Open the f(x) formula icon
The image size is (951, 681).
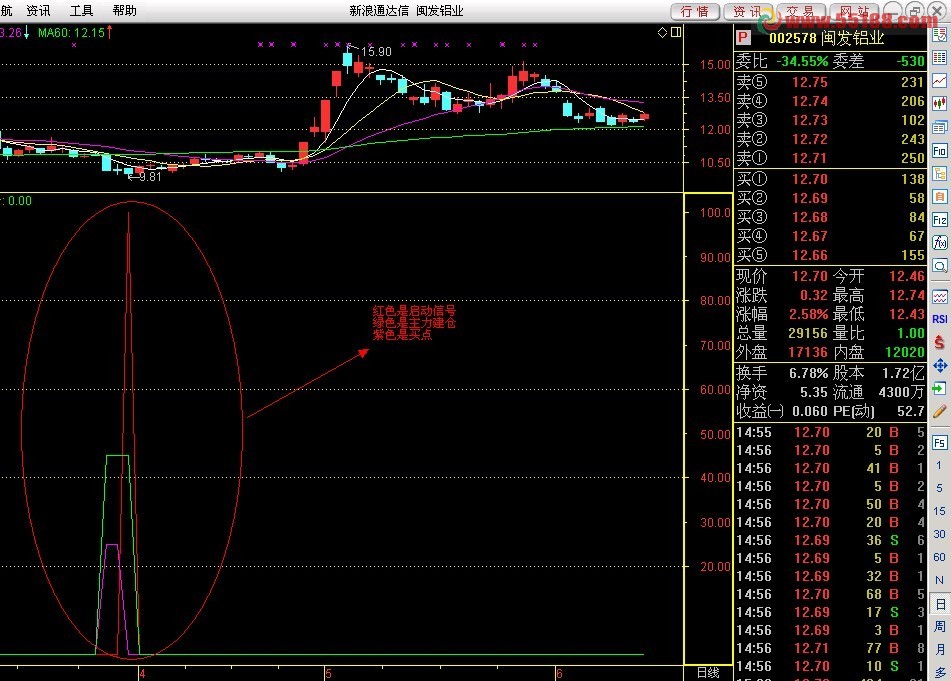(939, 243)
